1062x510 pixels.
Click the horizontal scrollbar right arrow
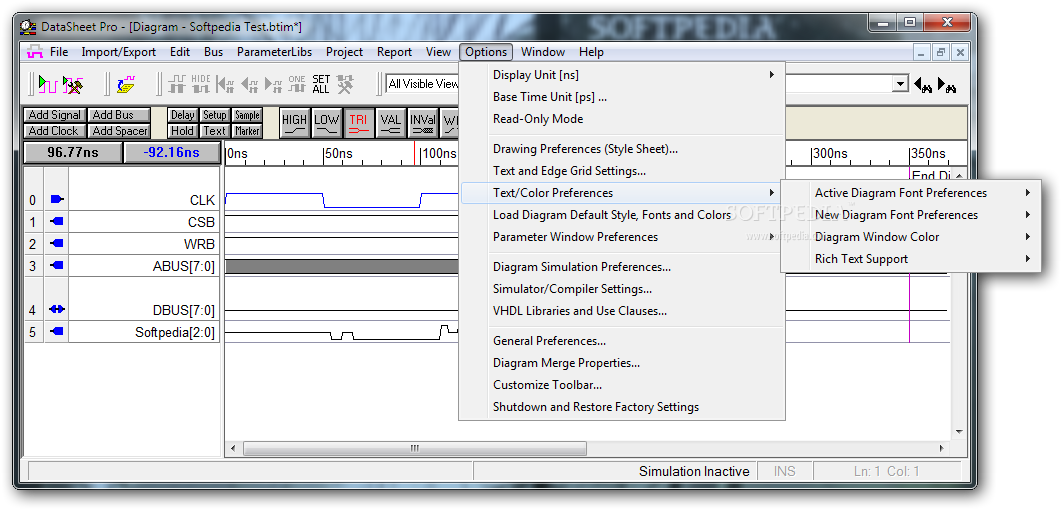coord(941,448)
